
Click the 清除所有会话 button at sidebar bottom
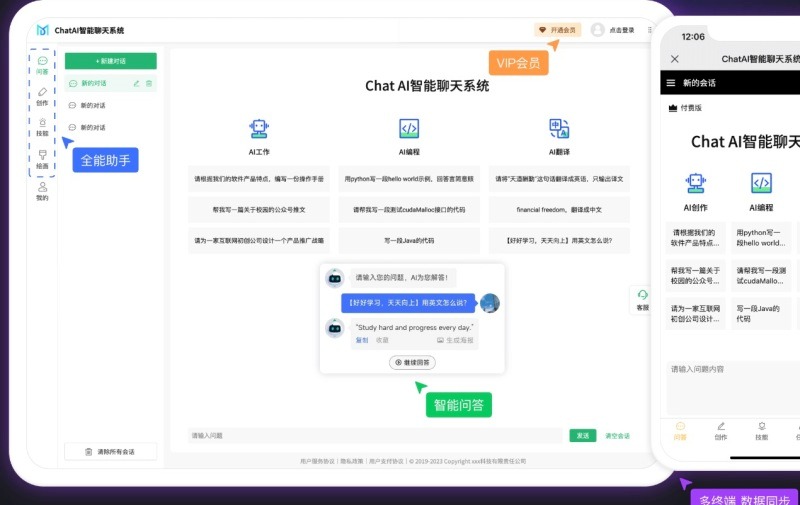click(x=110, y=452)
